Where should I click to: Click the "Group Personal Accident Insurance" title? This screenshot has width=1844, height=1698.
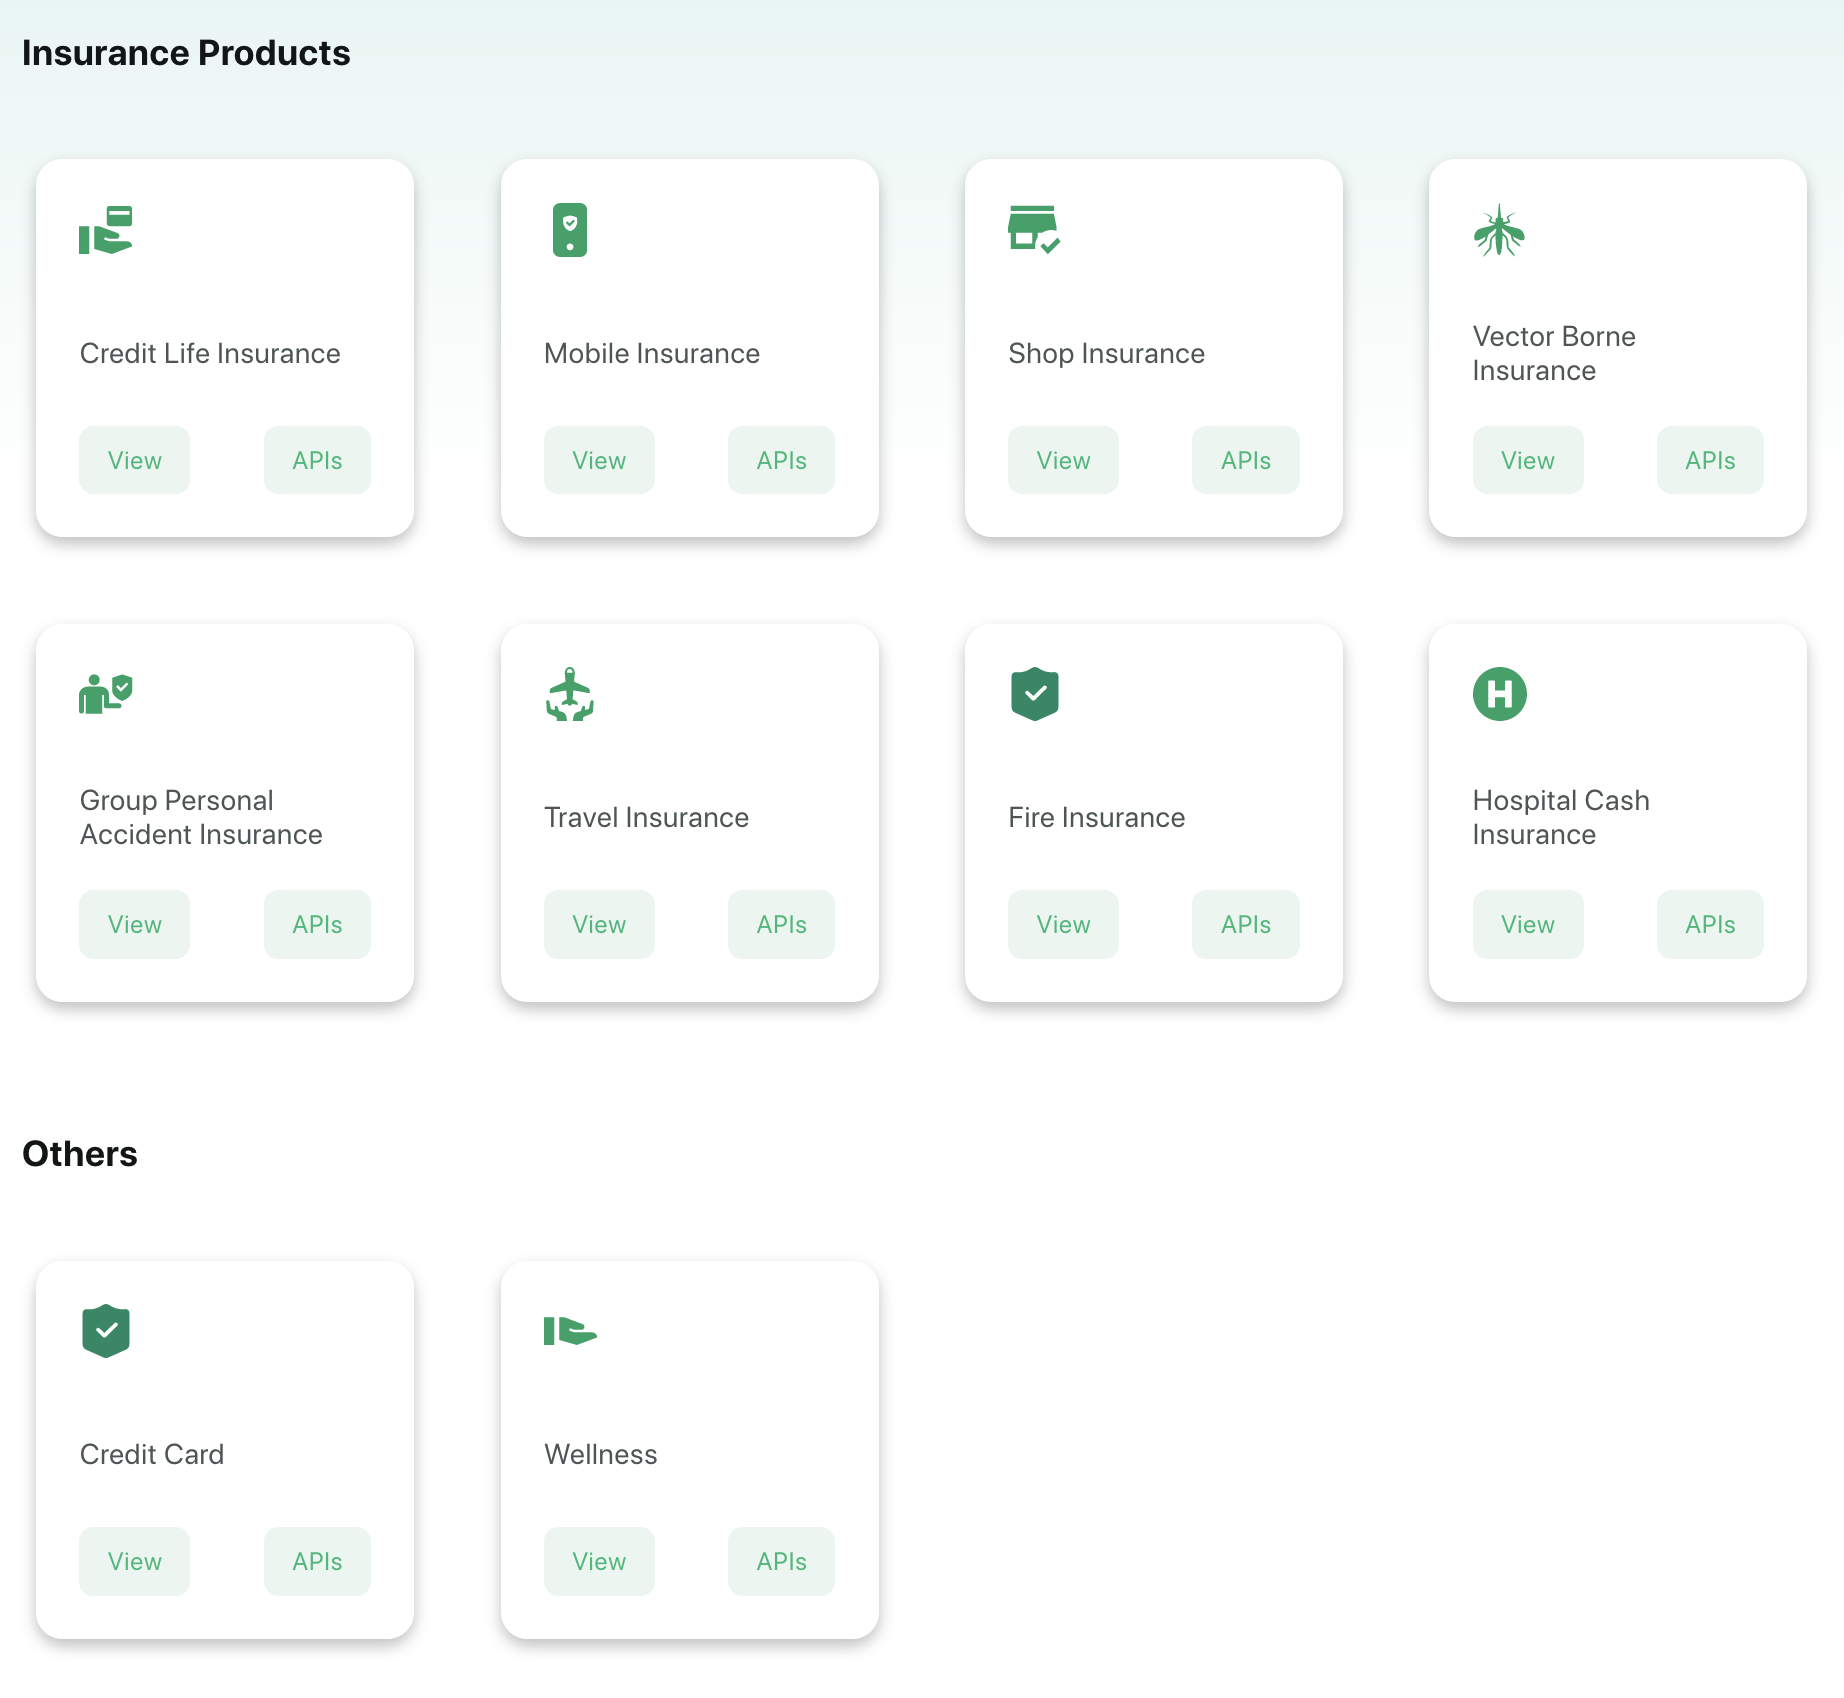coord(201,817)
